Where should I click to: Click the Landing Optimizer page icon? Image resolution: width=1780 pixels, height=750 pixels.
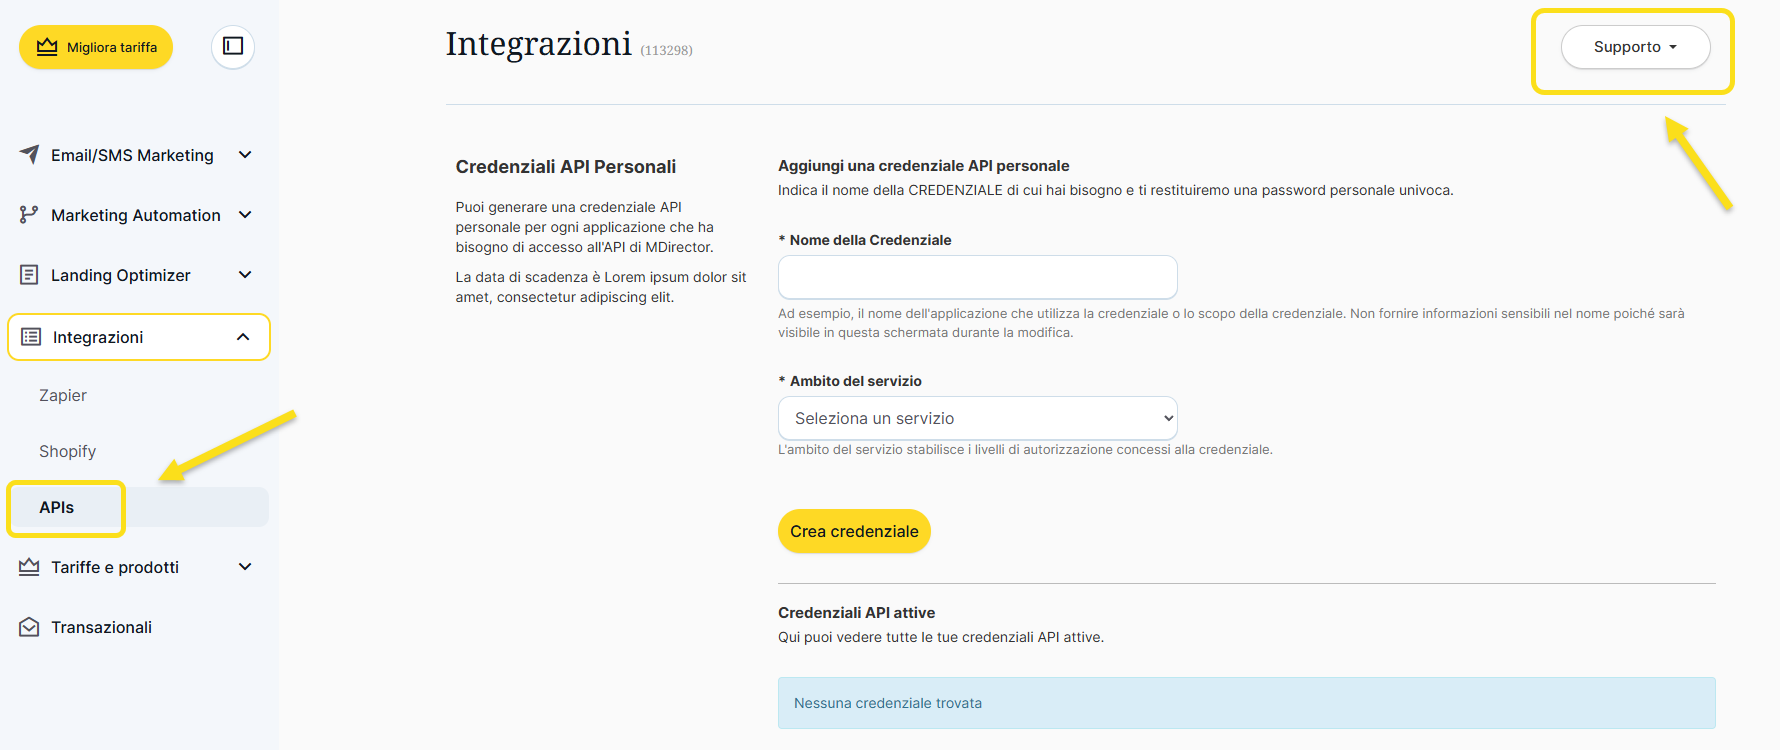click(x=29, y=275)
